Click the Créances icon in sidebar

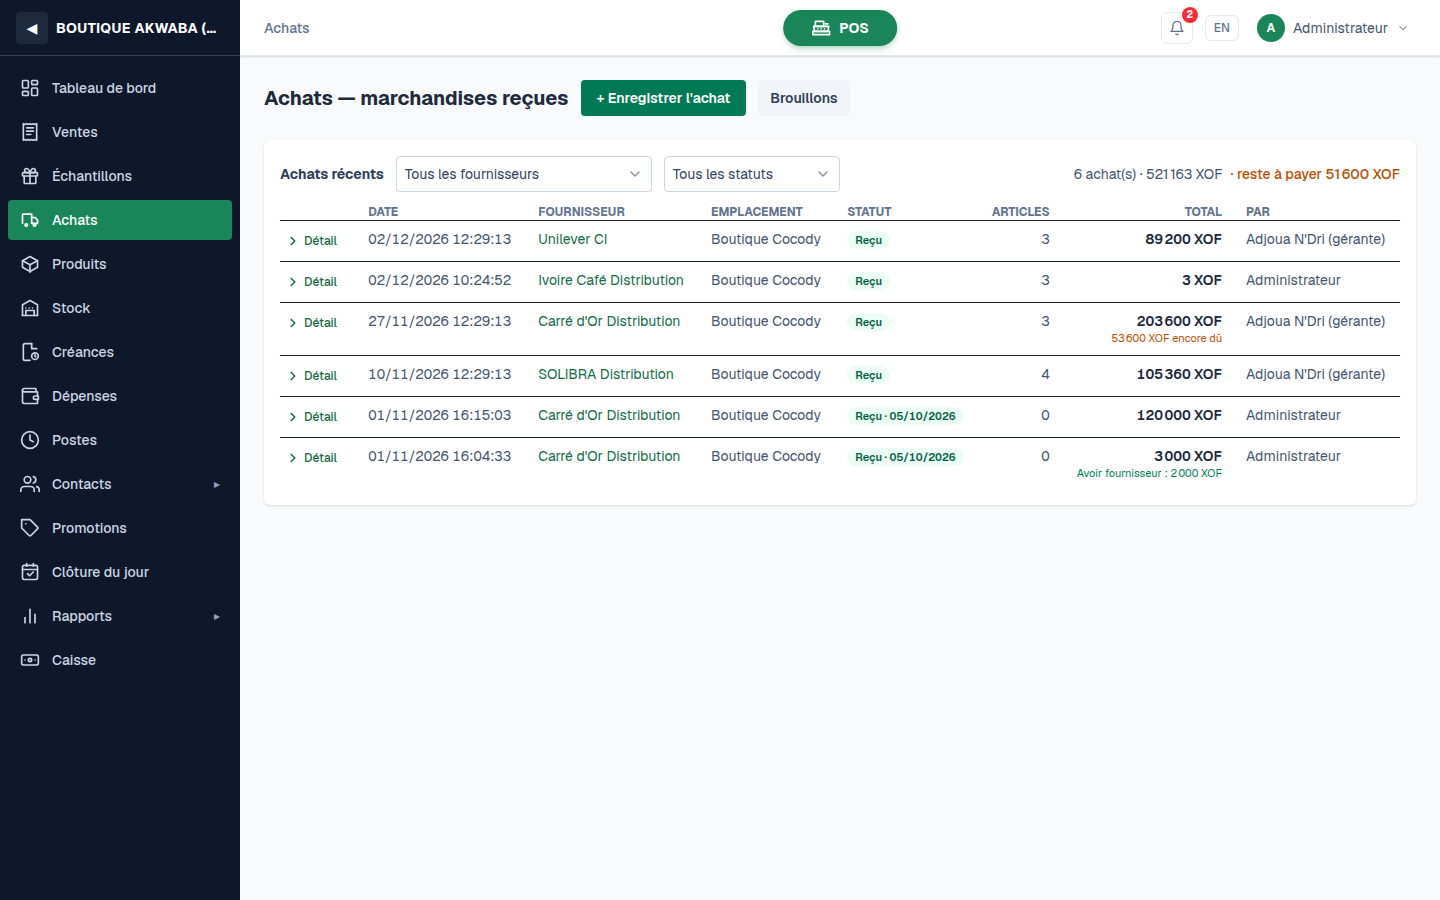click(30, 352)
